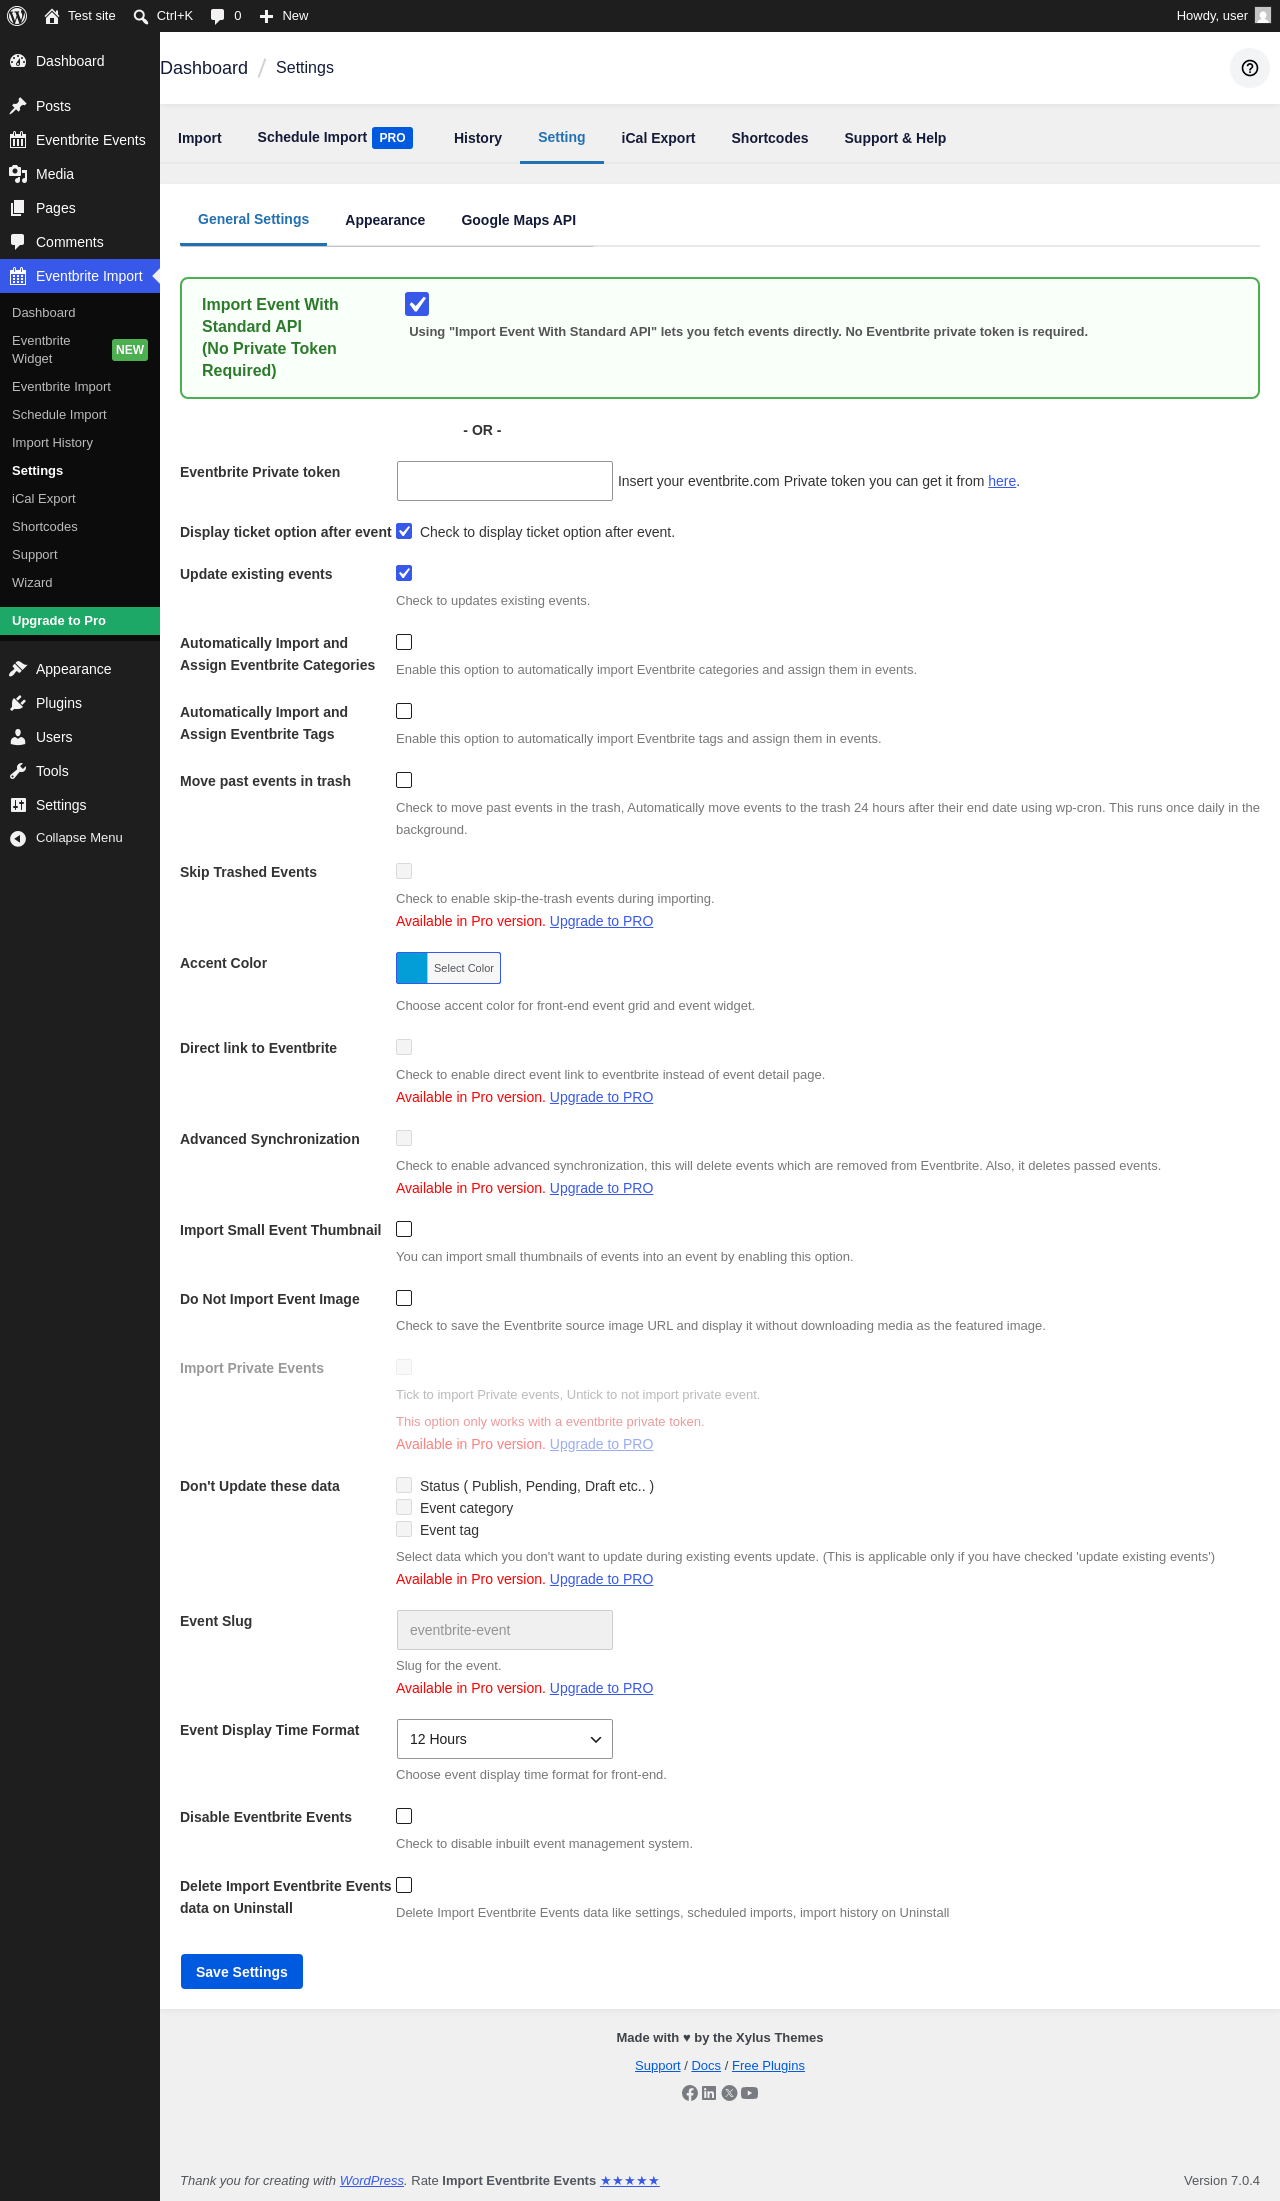Enable auto-import of Eventbrite Categories
Viewport: 1280px width, 2201px height.
pyautogui.click(x=404, y=642)
